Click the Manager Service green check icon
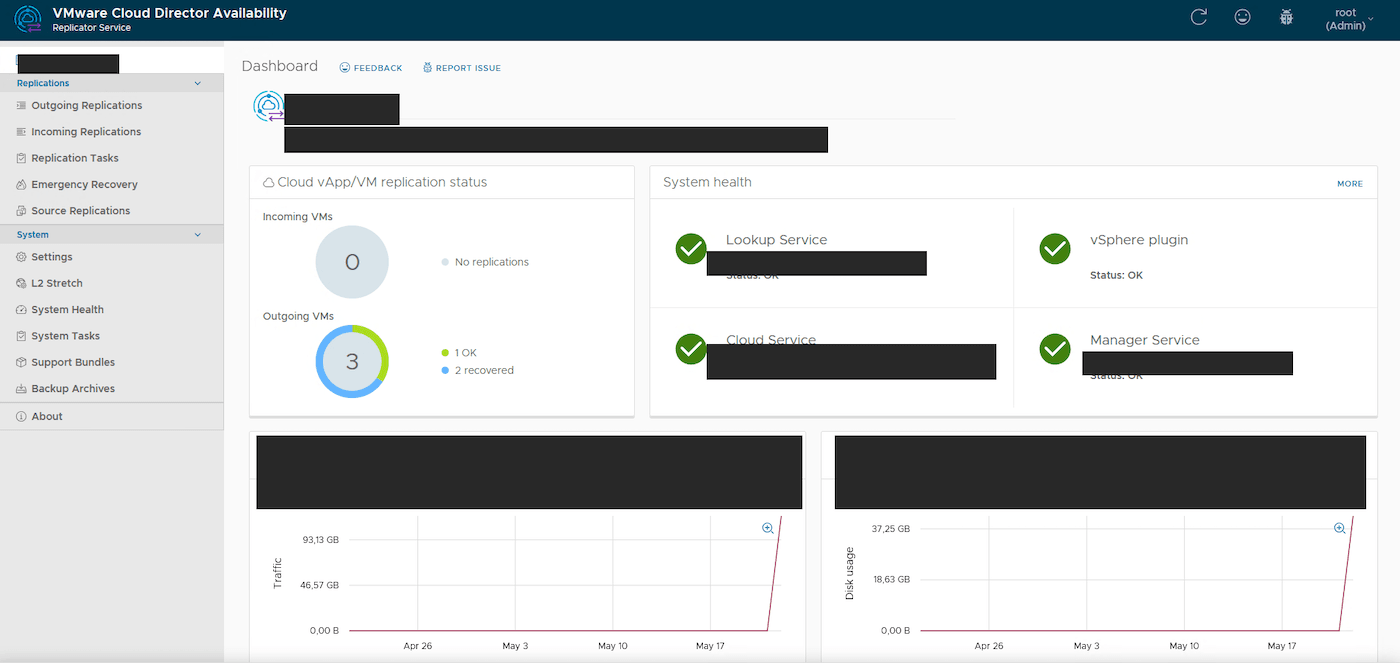The height and width of the screenshot is (663, 1400). pyautogui.click(x=1055, y=348)
